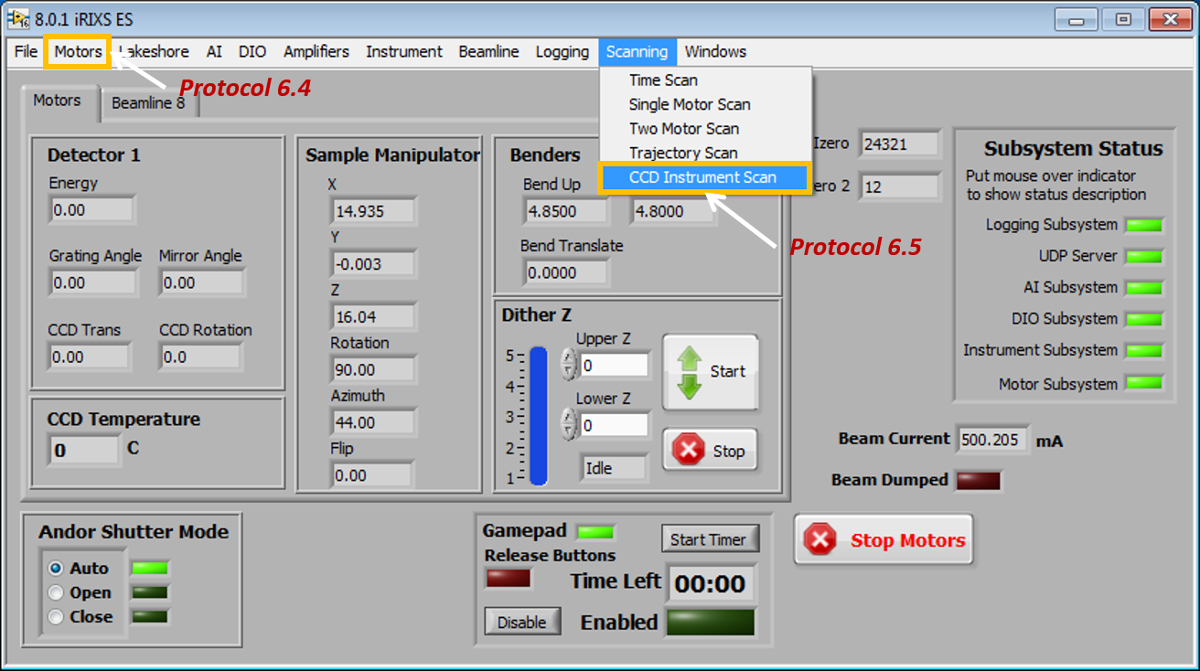This screenshot has width=1200, height=671.
Task: Click the Logging Subsystem status LED
Action: [1145, 225]
